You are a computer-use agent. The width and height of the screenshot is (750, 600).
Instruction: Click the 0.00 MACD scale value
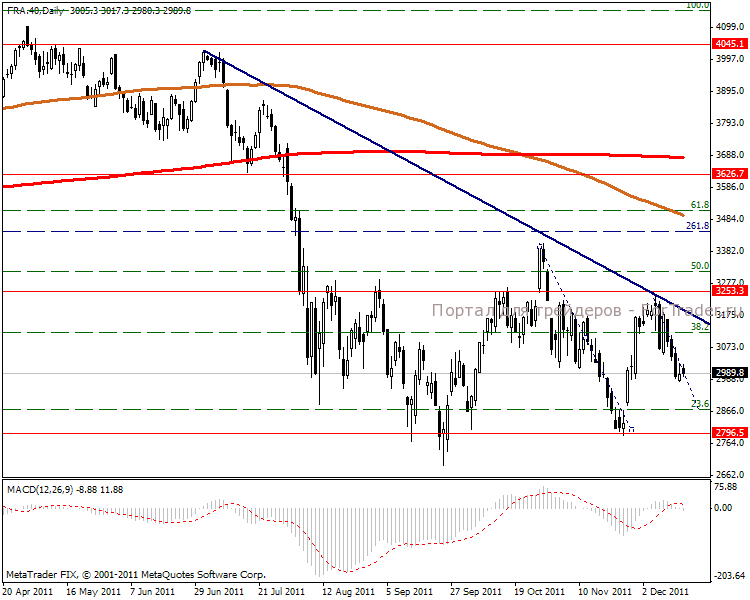coord(723,507)
